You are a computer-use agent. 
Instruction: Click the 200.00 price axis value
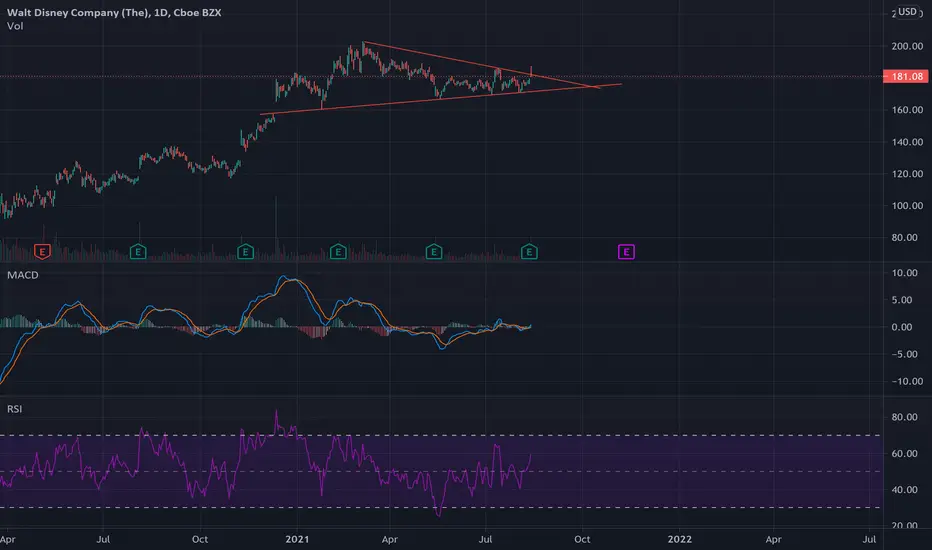(907, 46)
